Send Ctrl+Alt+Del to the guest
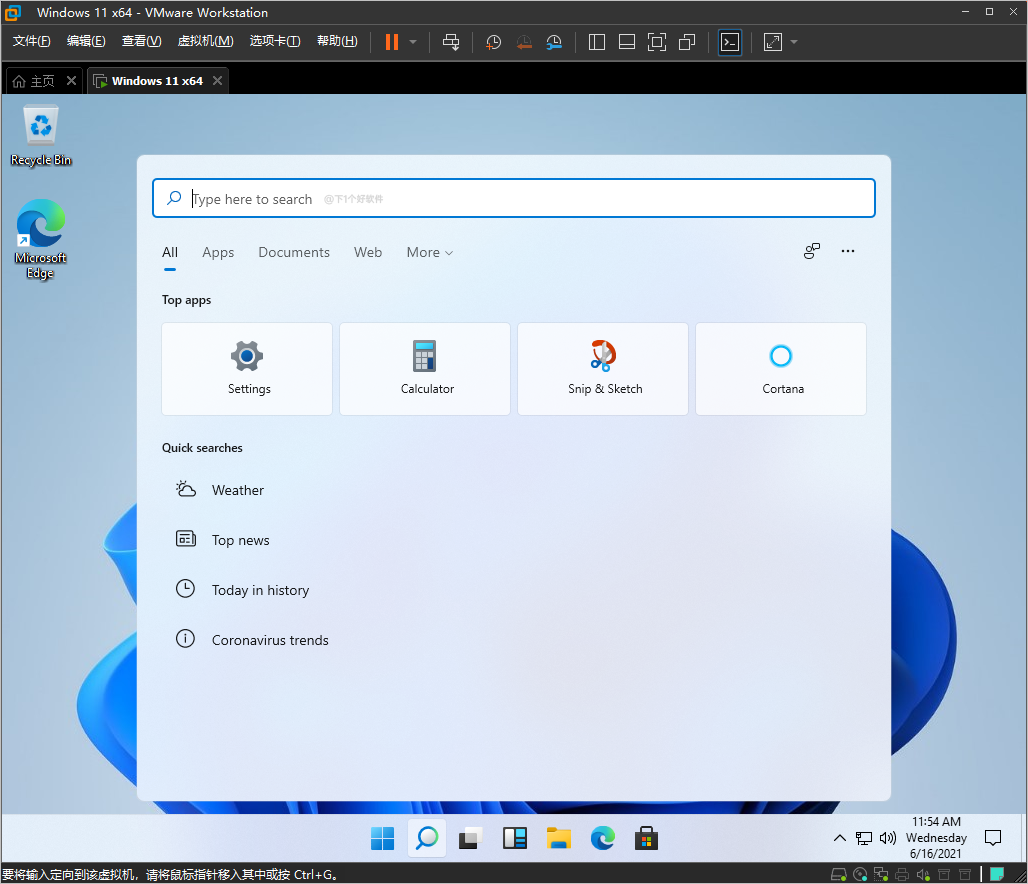 click(451, 42)
